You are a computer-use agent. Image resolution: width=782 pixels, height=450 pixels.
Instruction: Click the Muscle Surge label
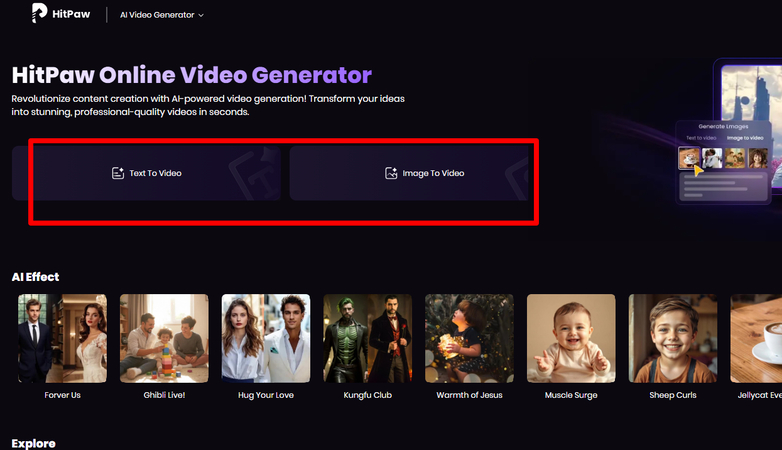pos(571,395)
